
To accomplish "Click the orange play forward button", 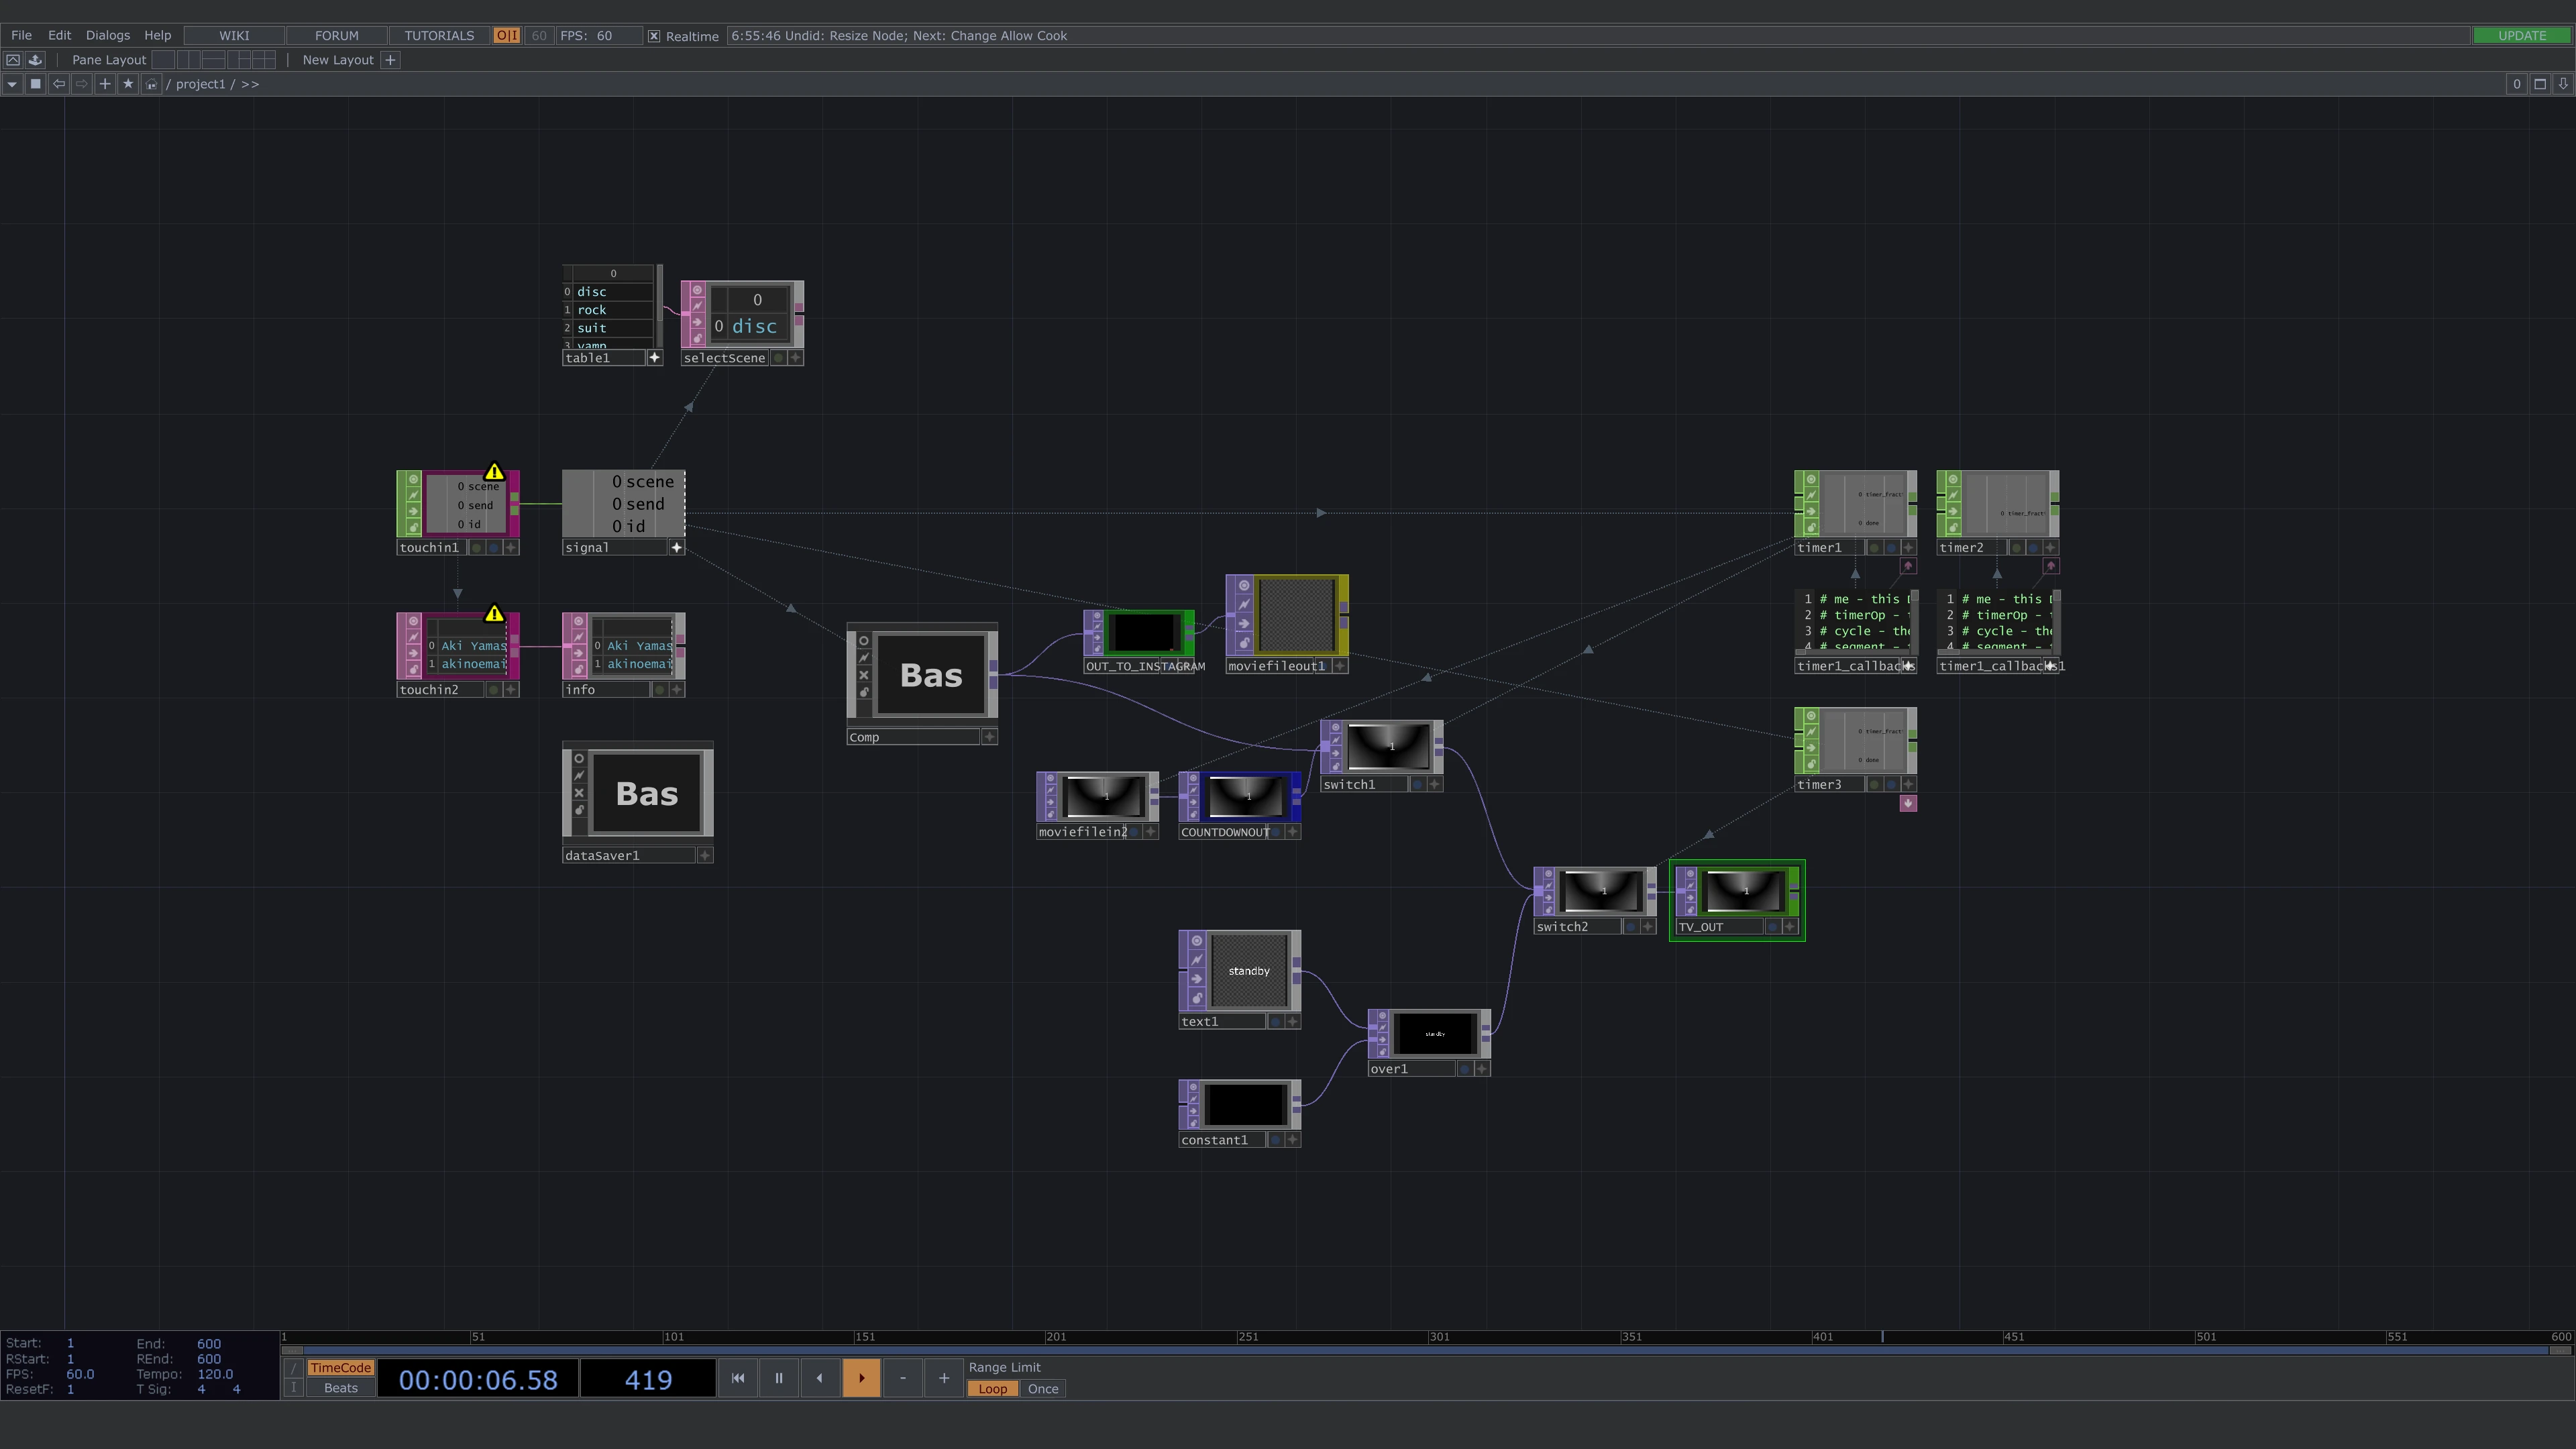I will (861, 1378).
